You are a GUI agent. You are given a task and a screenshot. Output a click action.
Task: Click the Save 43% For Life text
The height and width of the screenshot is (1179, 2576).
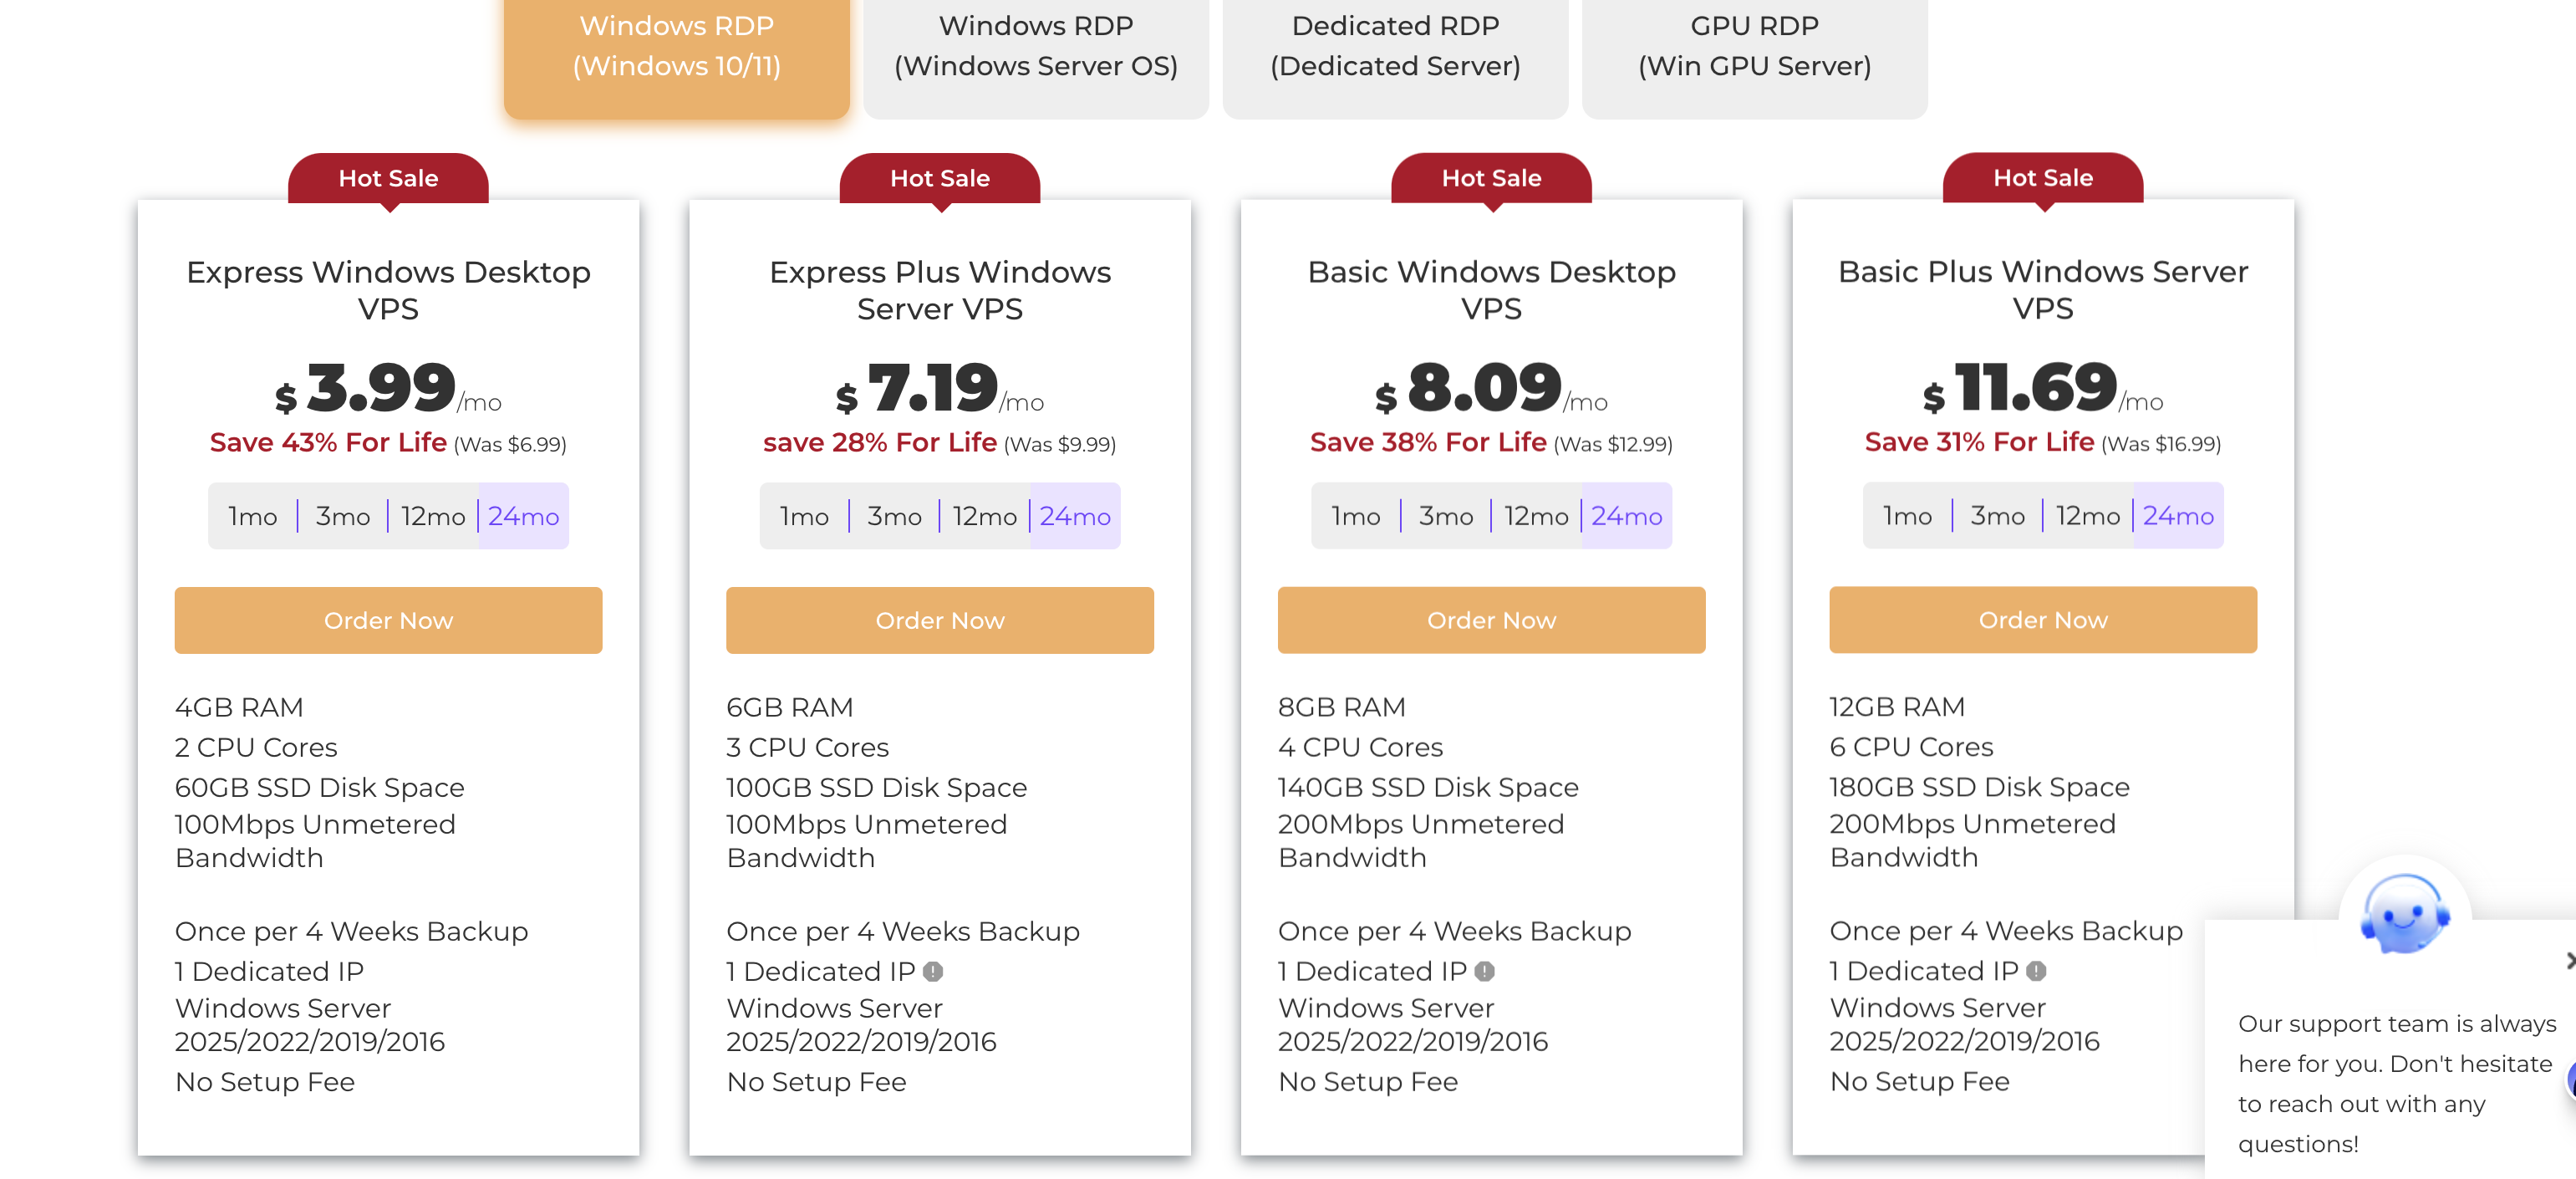pyautogui.click(x=327, y=442)
